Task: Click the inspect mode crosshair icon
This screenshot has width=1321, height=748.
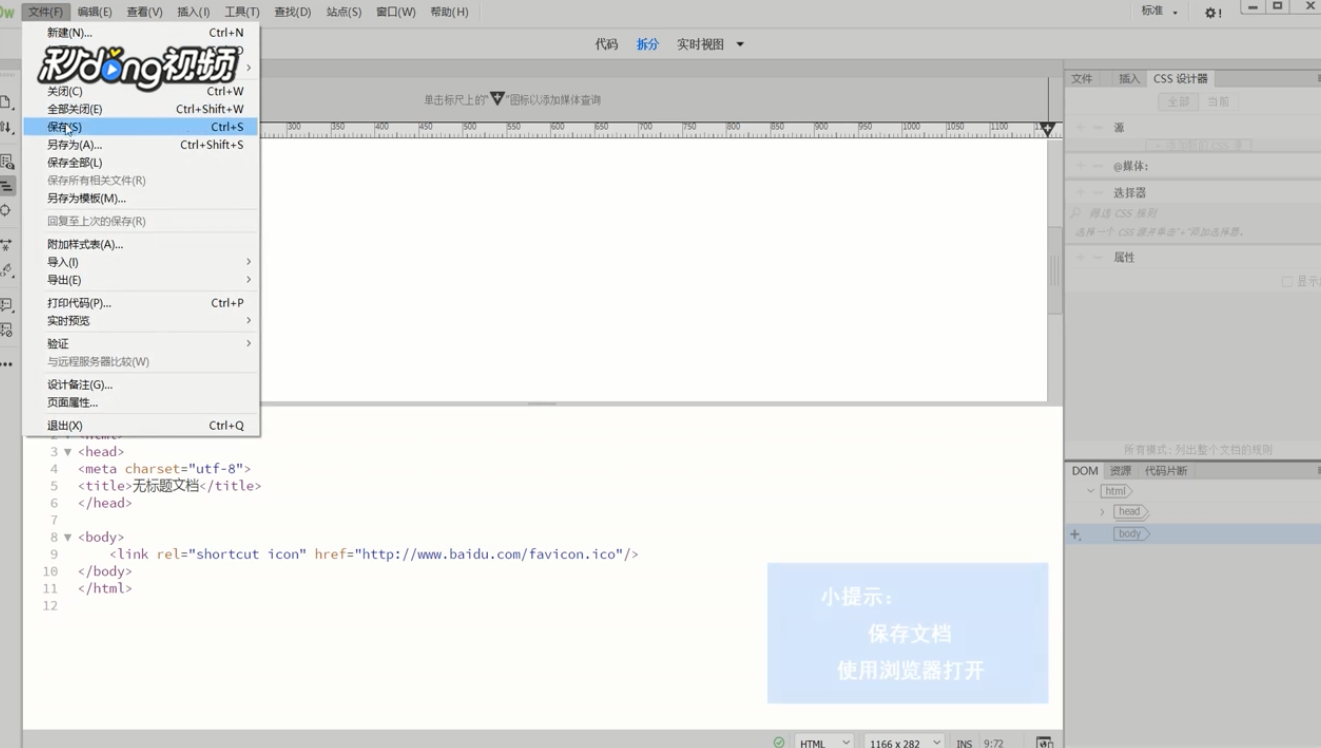Action: click(x=6, y=210)
